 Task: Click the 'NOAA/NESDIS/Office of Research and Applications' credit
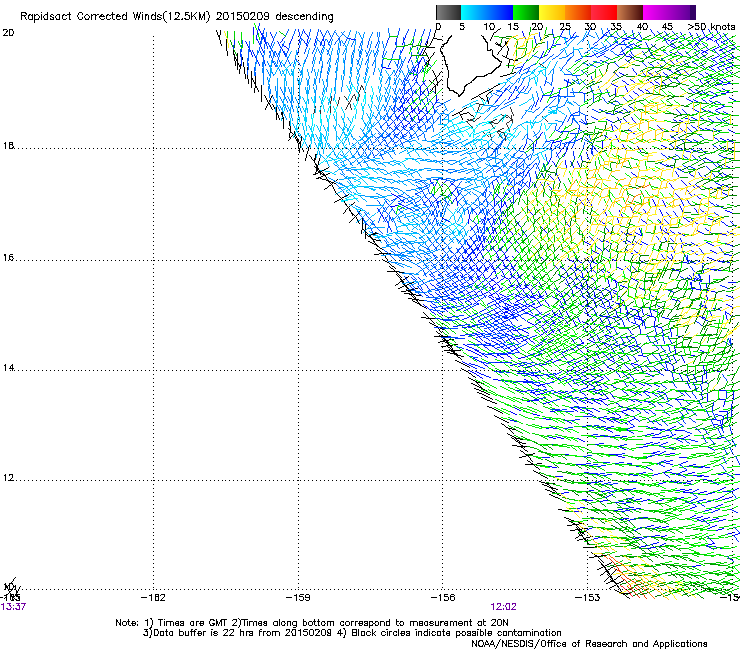589,644
